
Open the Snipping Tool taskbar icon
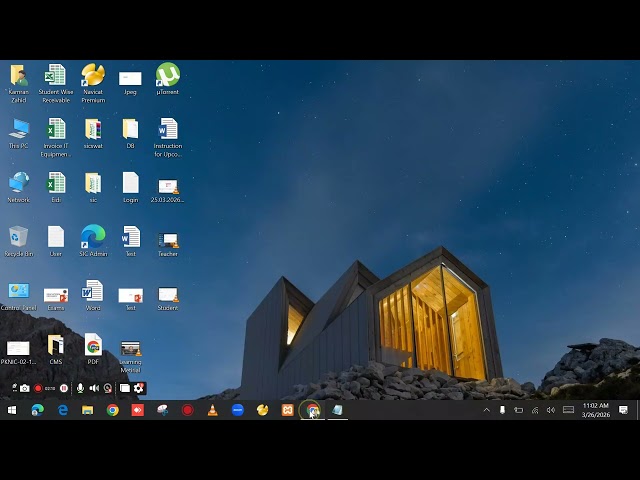162,410
